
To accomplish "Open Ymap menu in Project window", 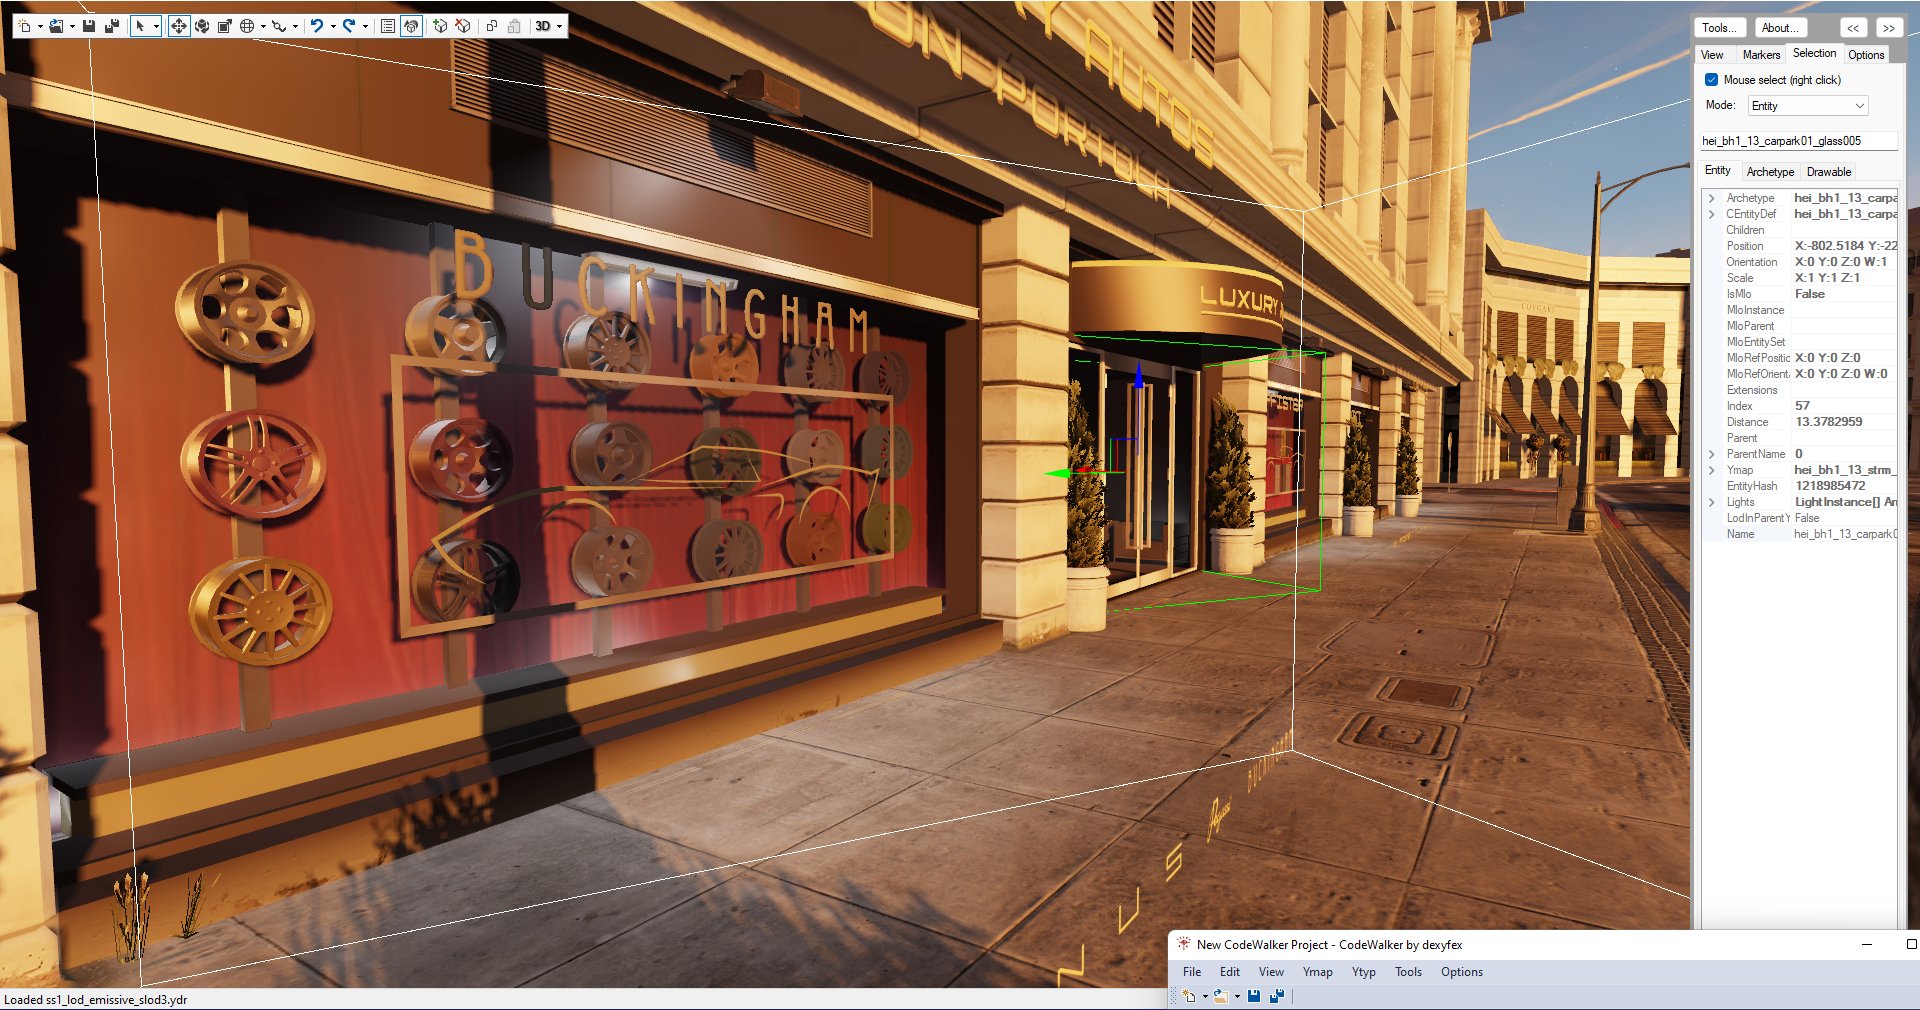I will click(x=1317, y=972).
